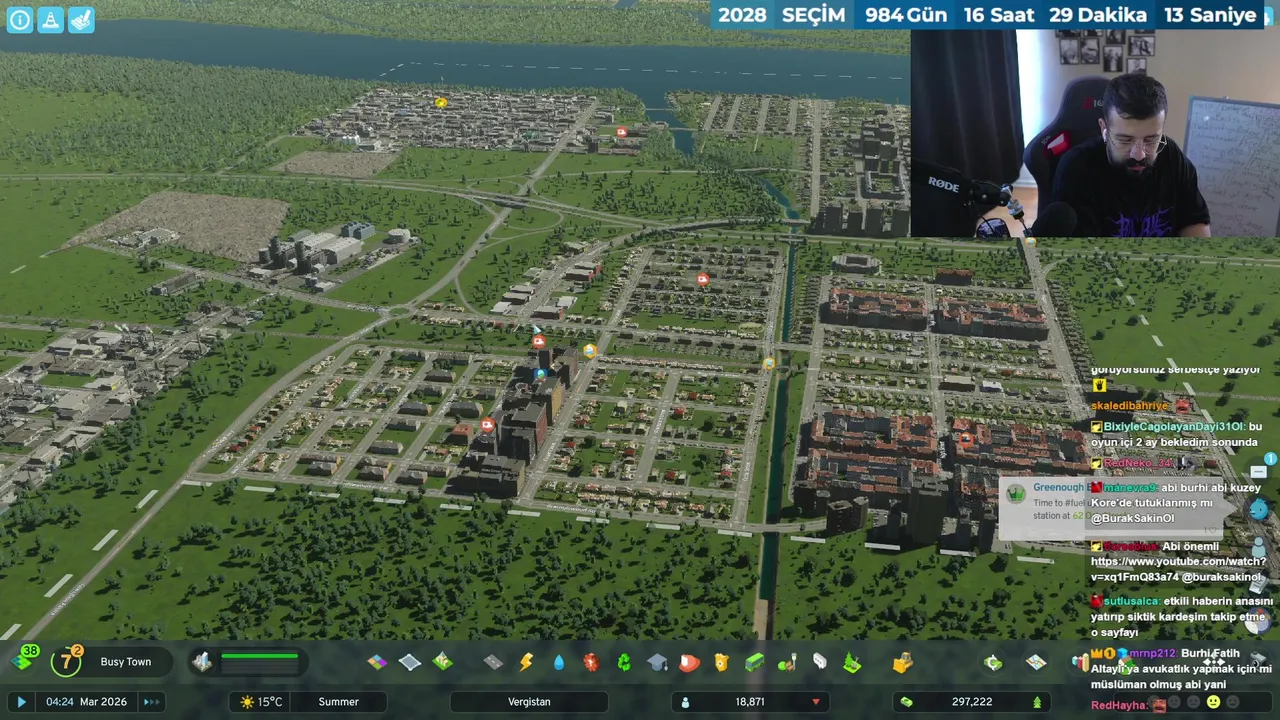Open the Transportation Overview map icon

pyautogui.click(x=1036, y=662)
